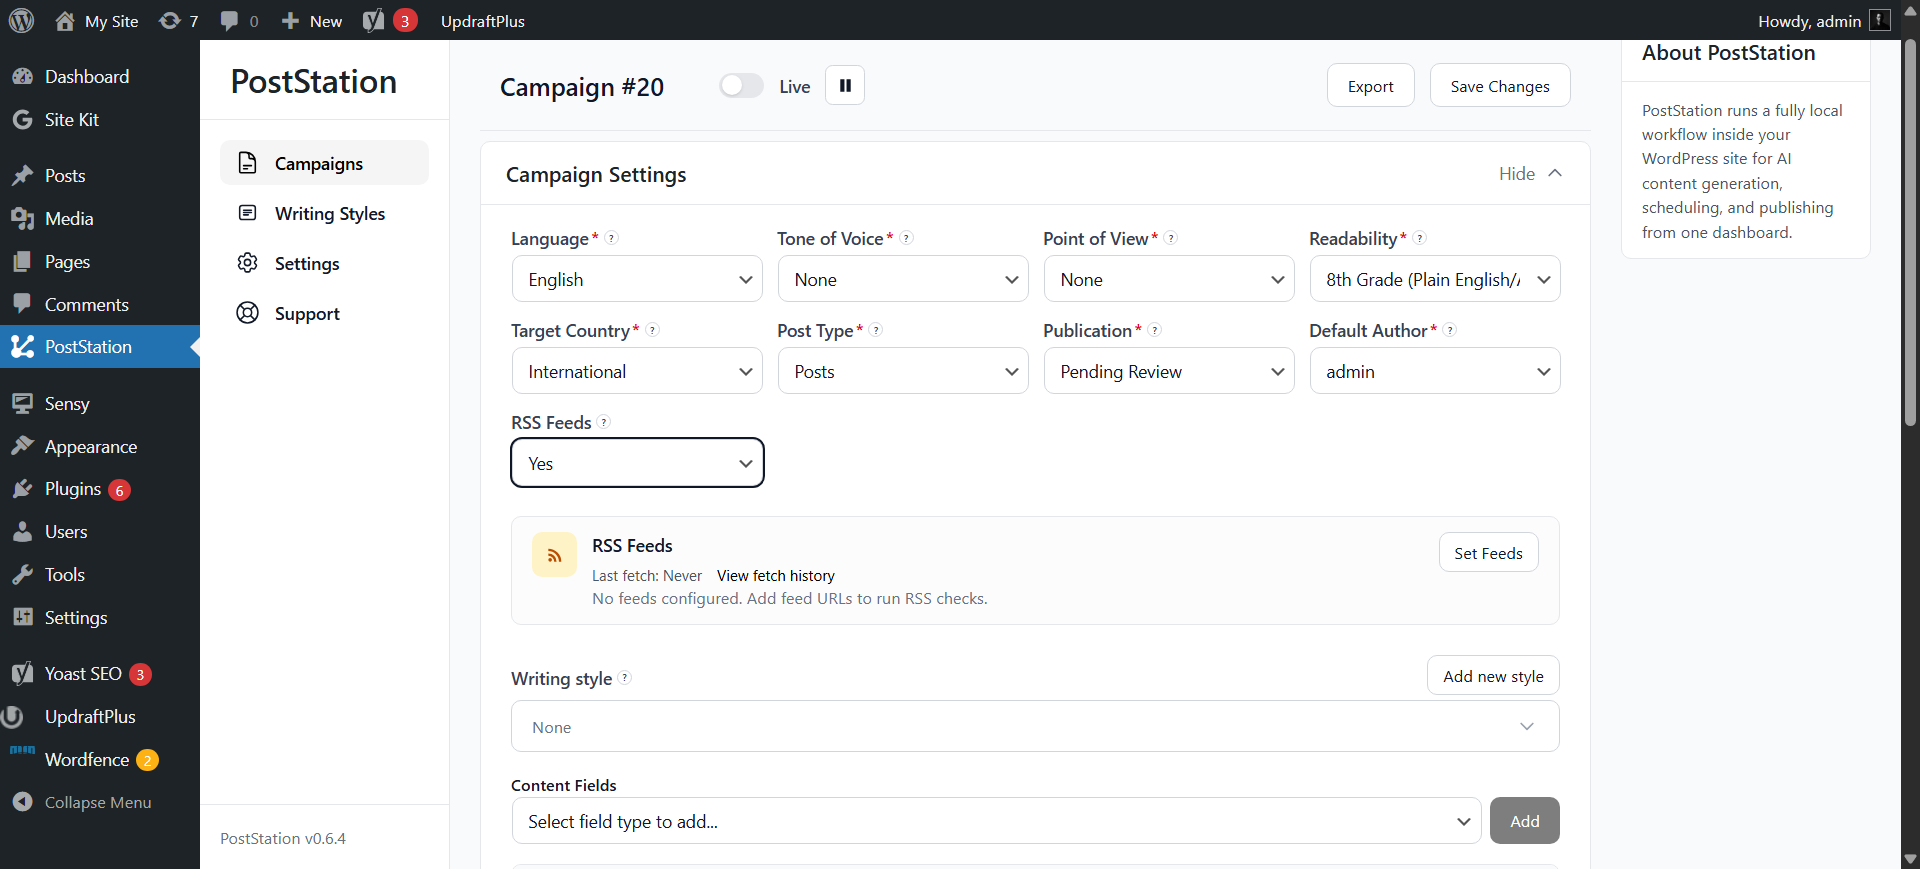
Task: Click the help icon beside Language
Action: point(612,238)
